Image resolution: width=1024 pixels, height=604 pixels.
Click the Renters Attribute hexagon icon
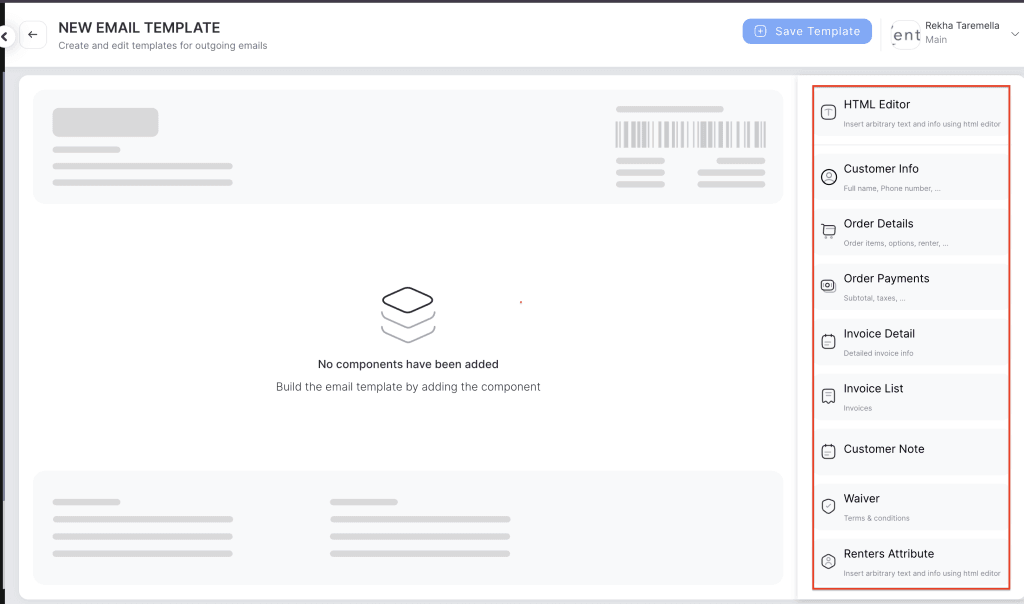(x=828, y=561)
